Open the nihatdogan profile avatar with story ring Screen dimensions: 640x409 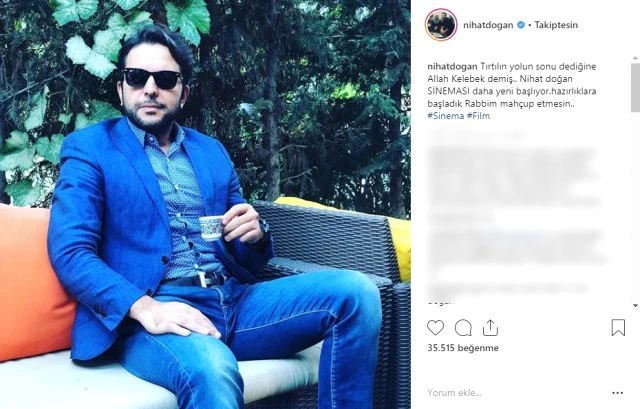tap(441, 25)
